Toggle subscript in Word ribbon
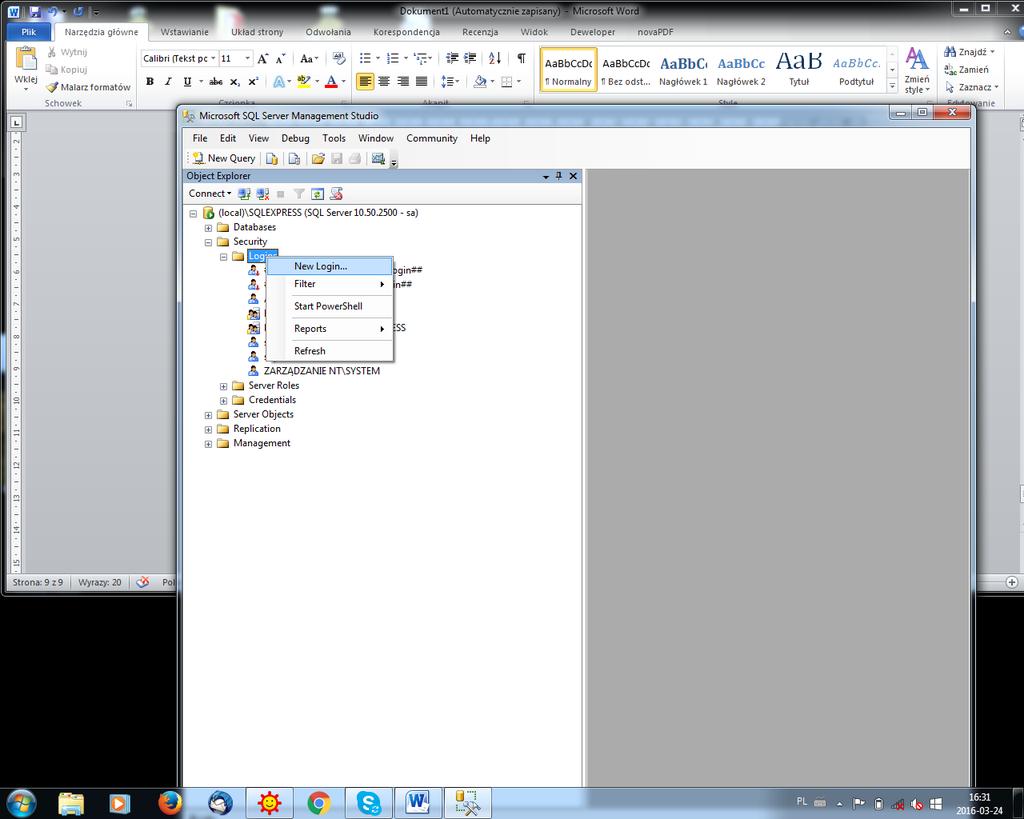 234,82
